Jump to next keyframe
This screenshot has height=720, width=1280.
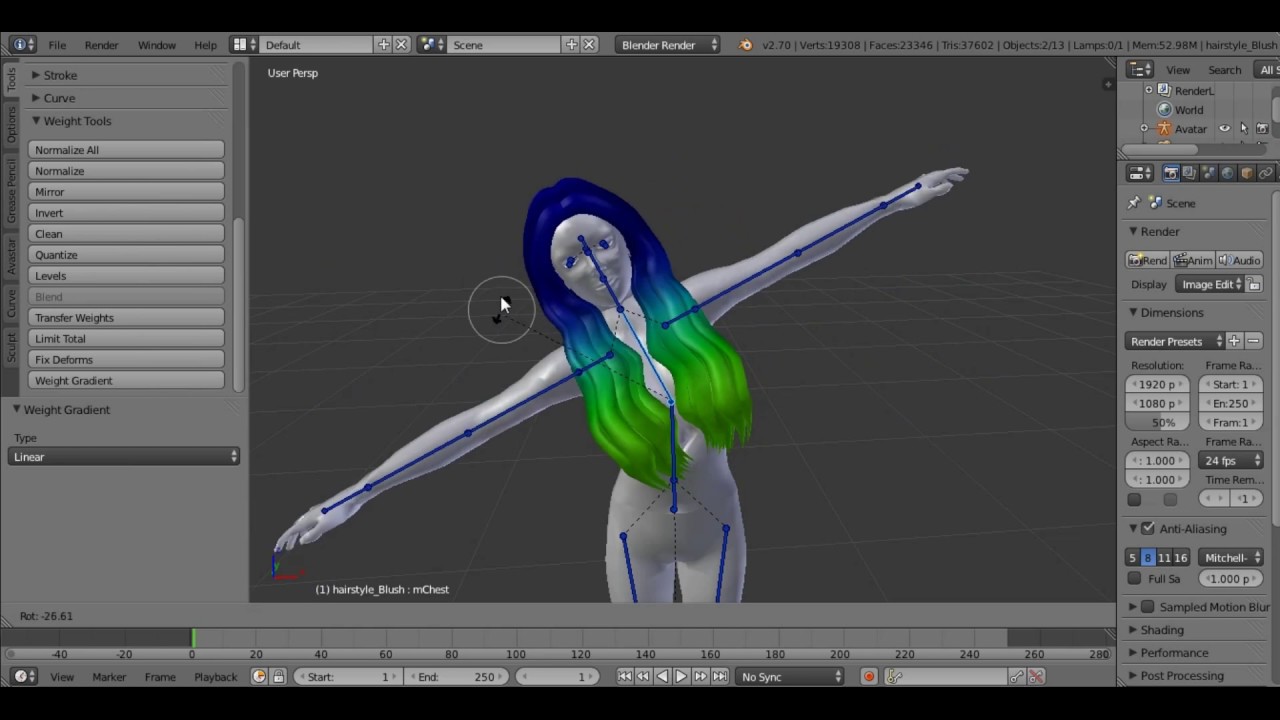(700, 677)
